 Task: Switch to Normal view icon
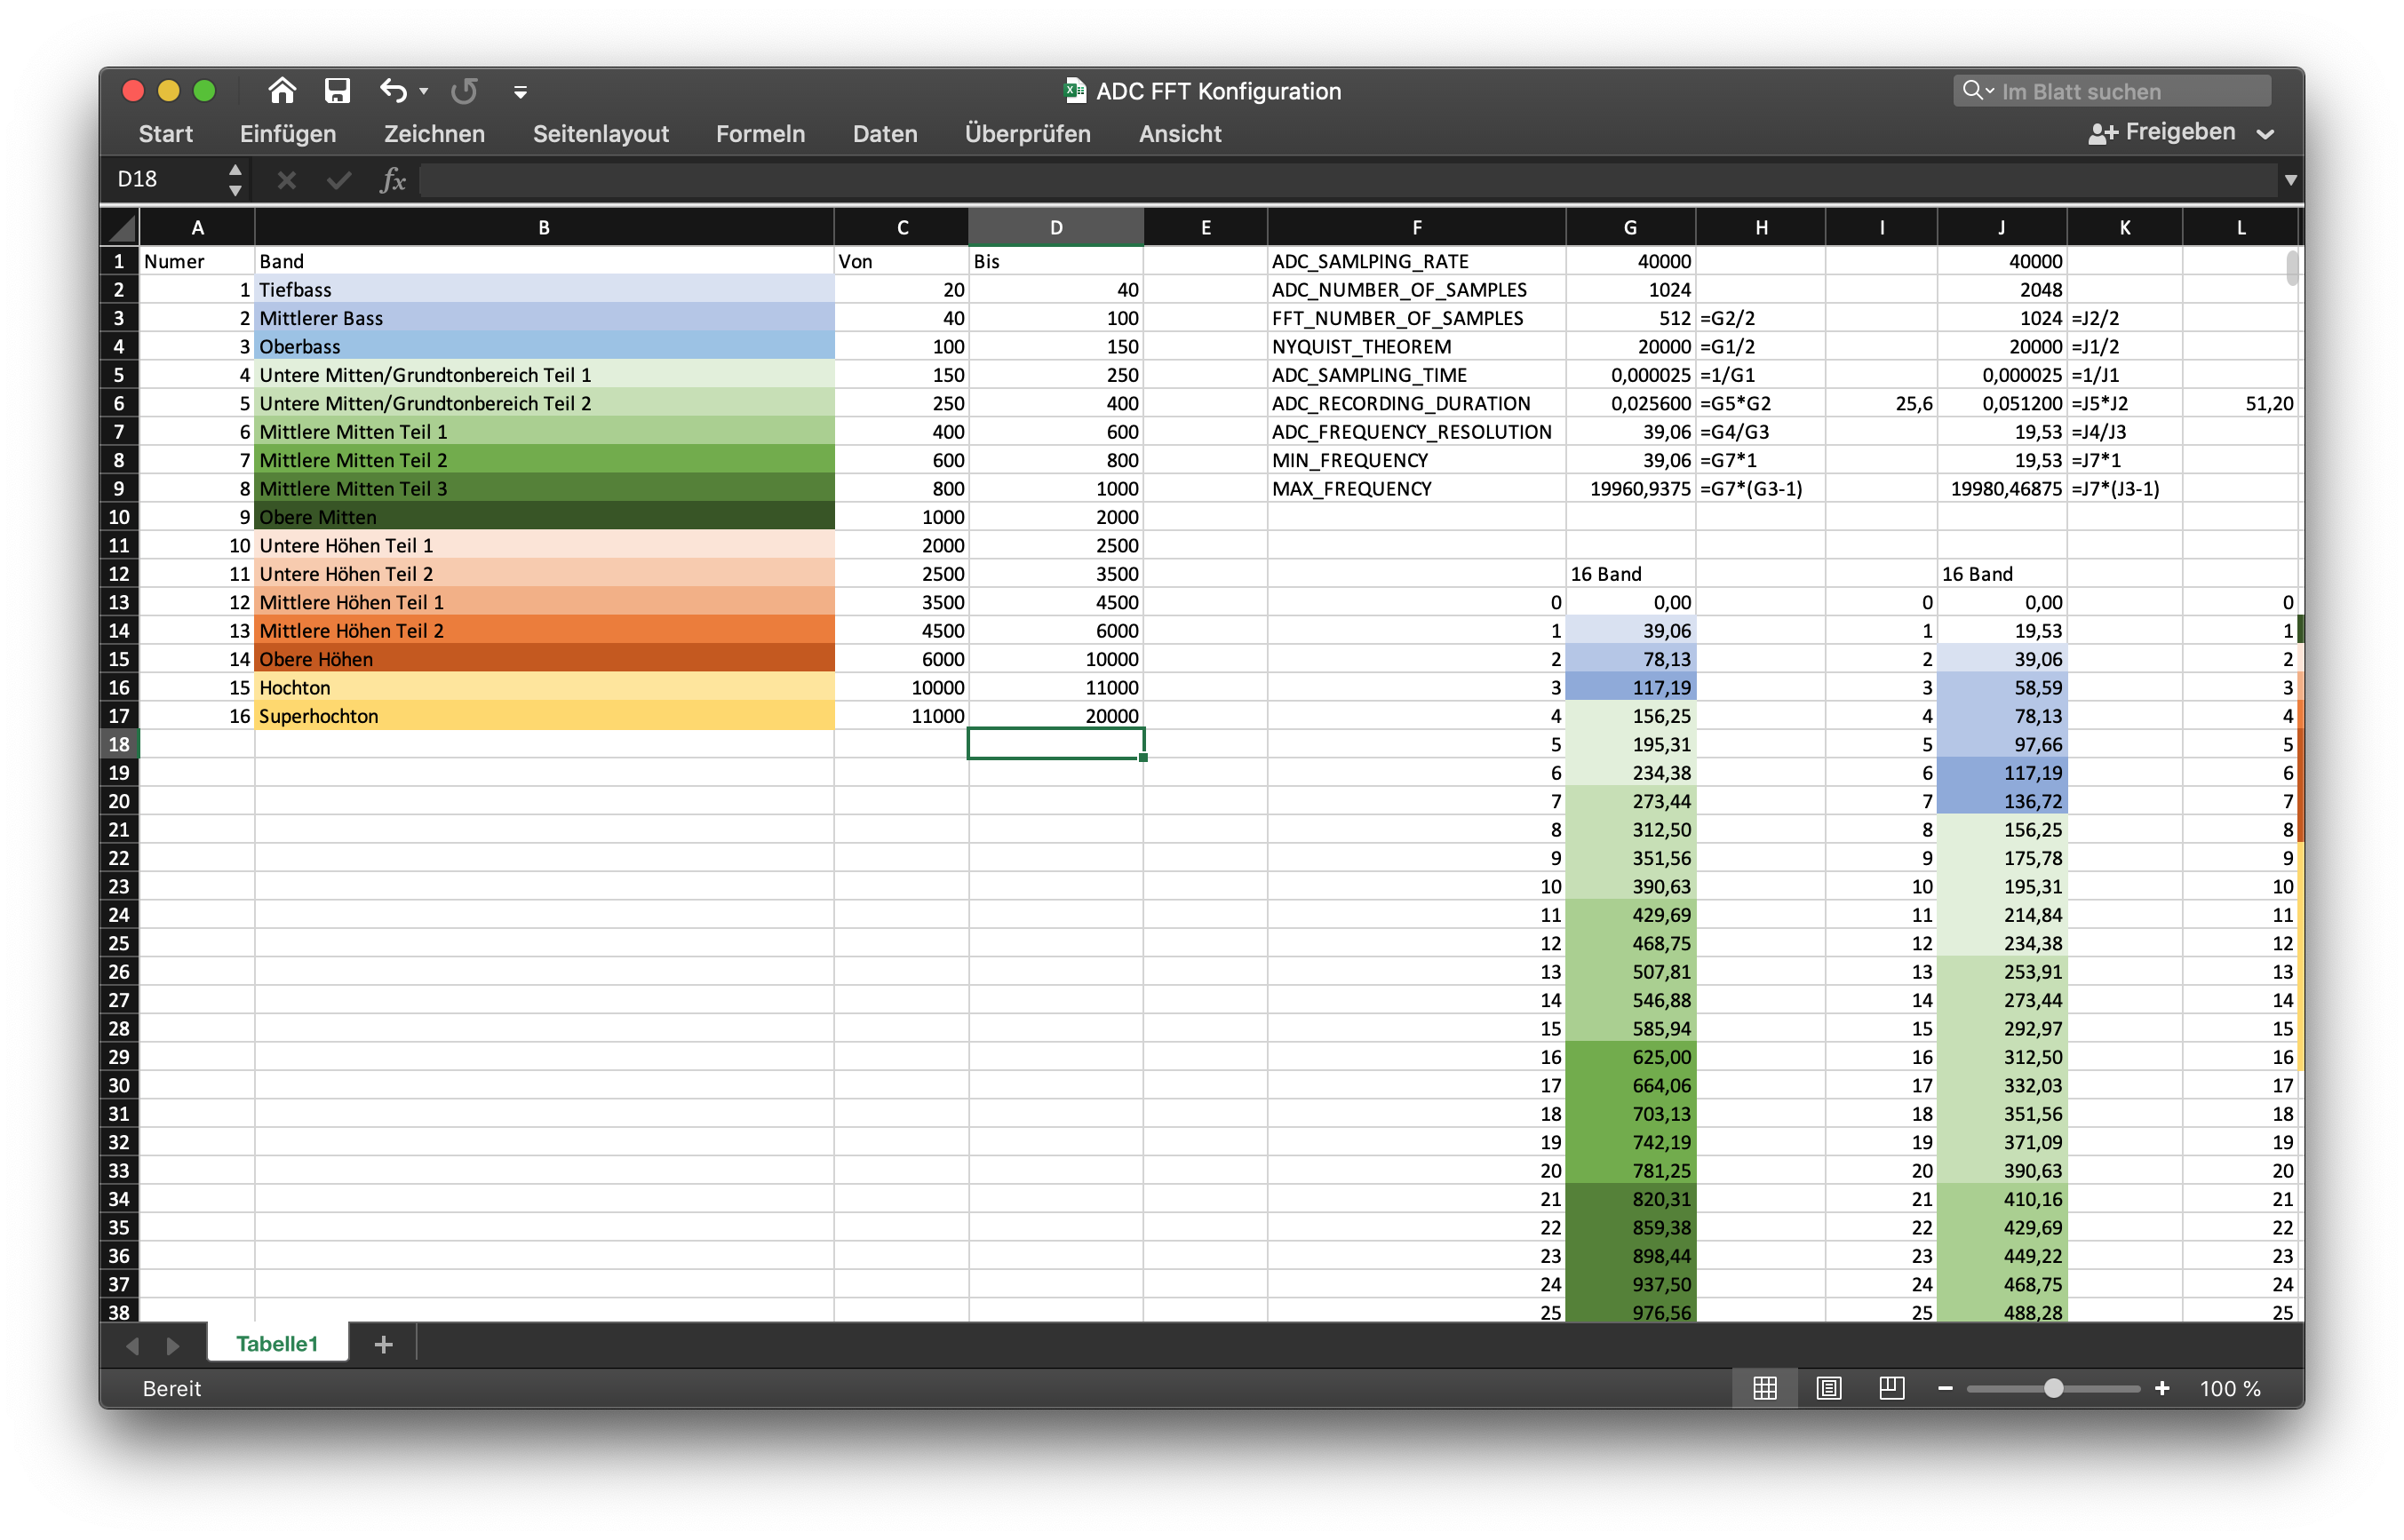coord(1765,1388)
